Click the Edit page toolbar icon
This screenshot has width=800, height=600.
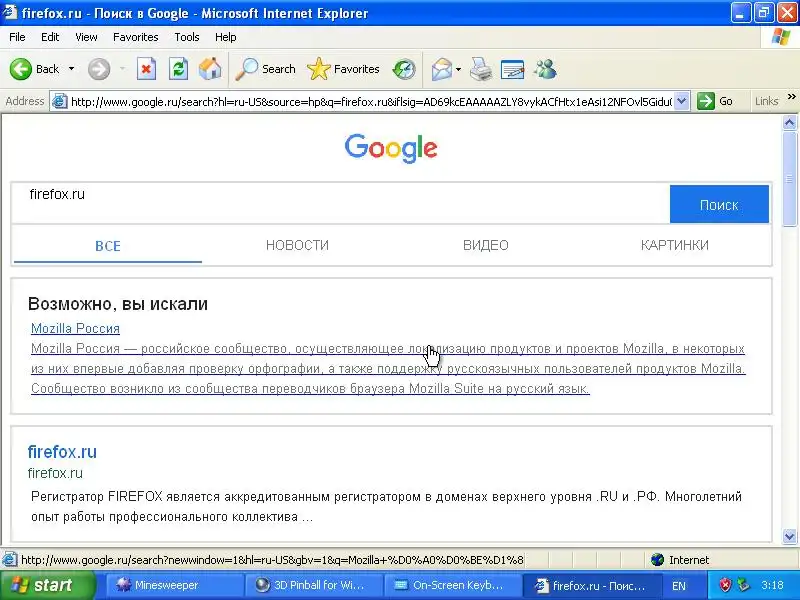coord(512,69)
